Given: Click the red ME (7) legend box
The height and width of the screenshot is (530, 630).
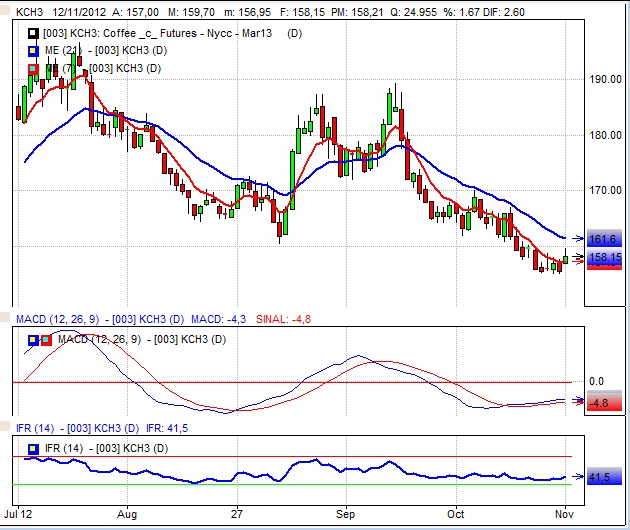Looking at the screenshot, I should [x=33, y=68].
